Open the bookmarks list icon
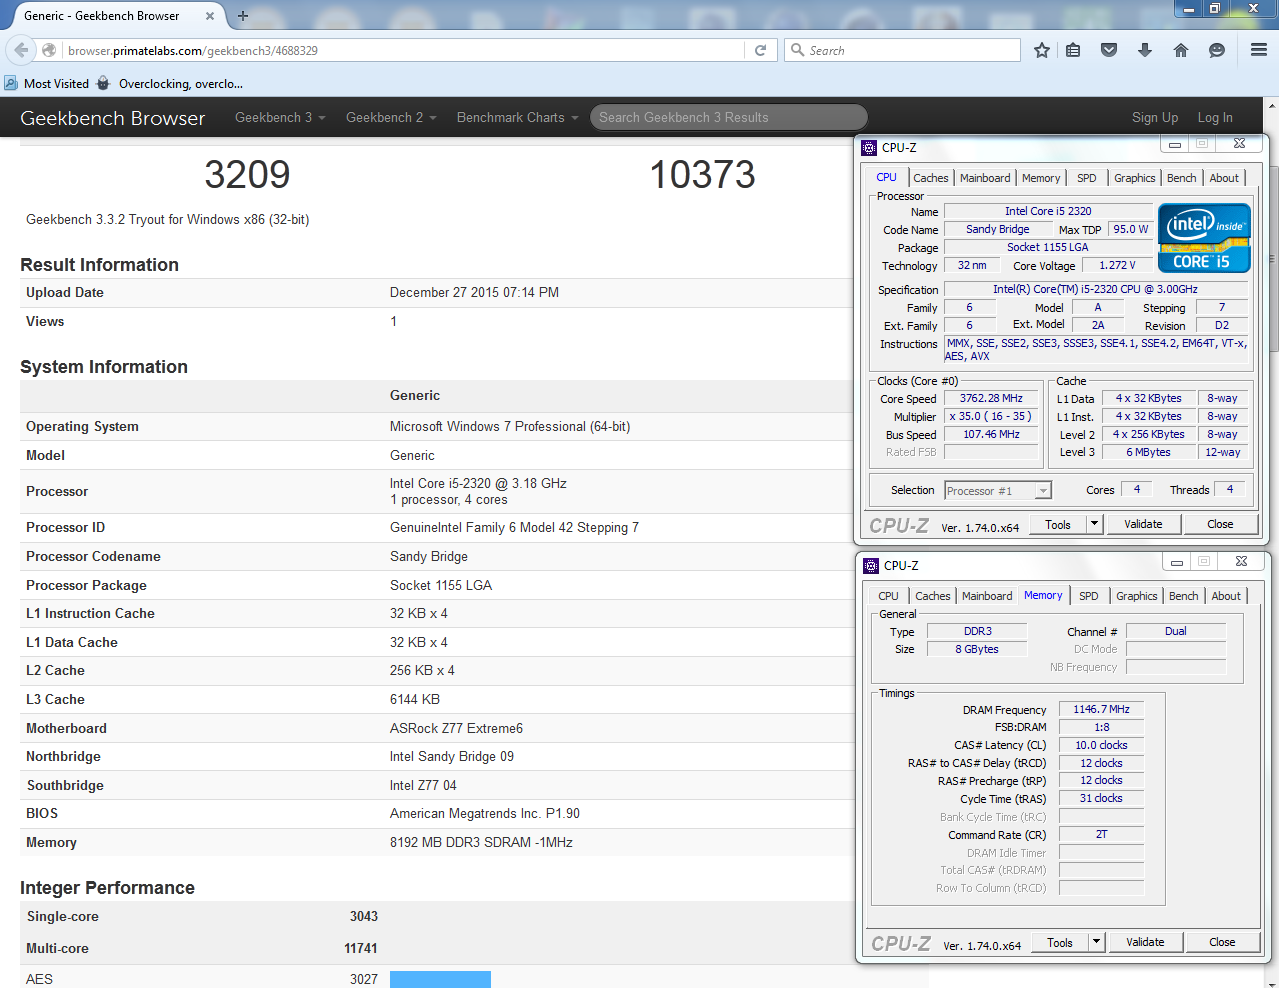1279x988 pixels. coord(1073,50)
